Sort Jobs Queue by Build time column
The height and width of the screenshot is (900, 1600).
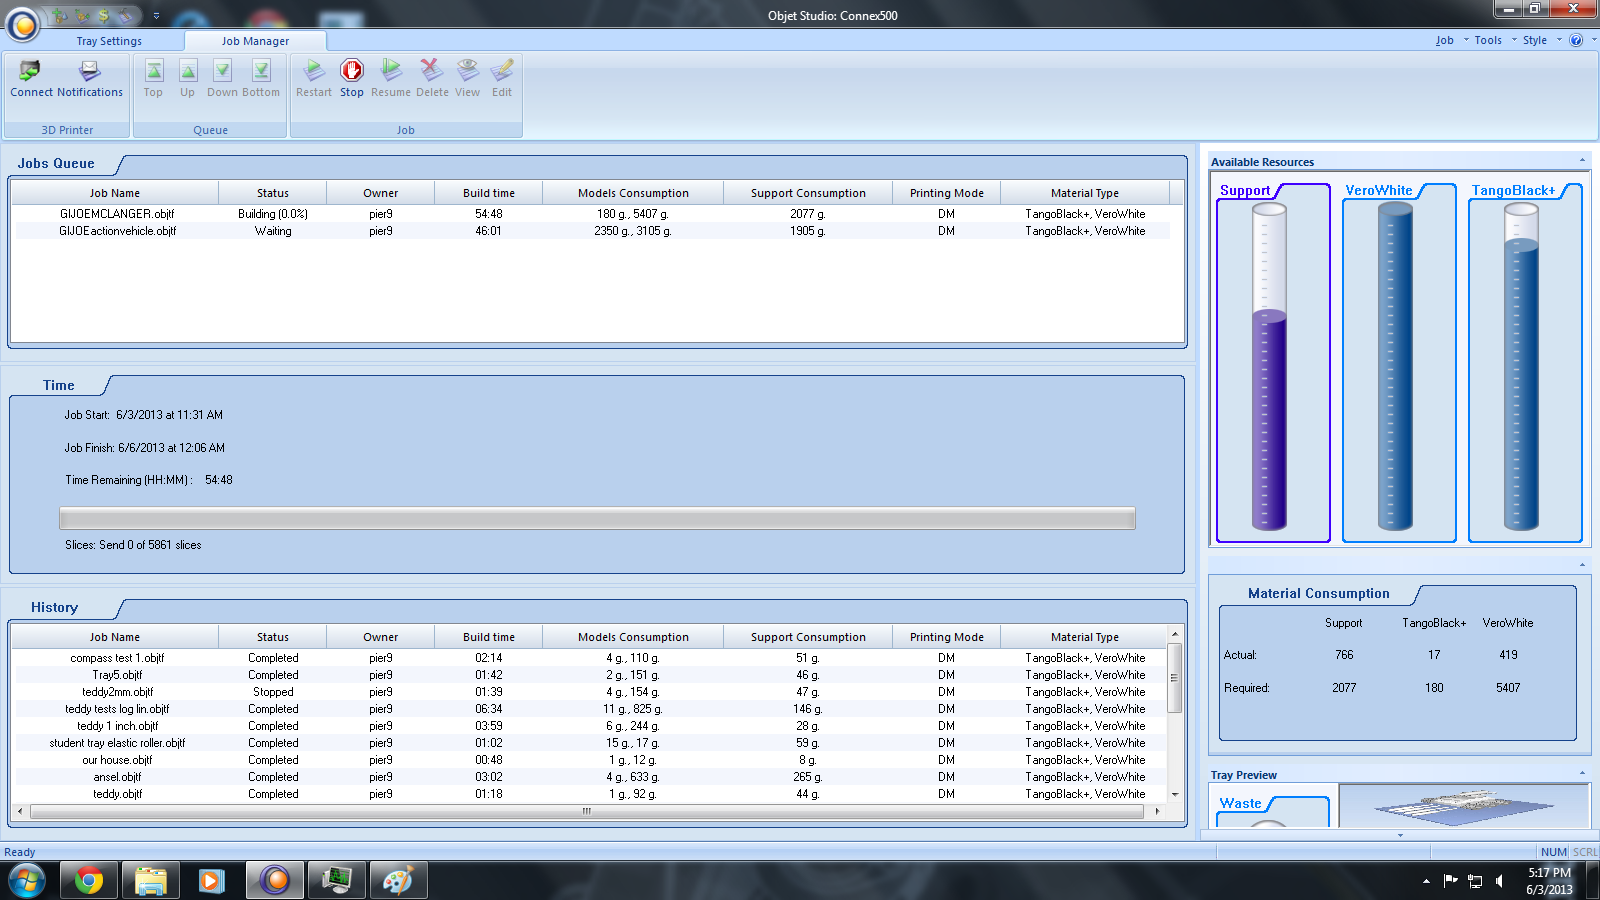click(x=489, y=193)
